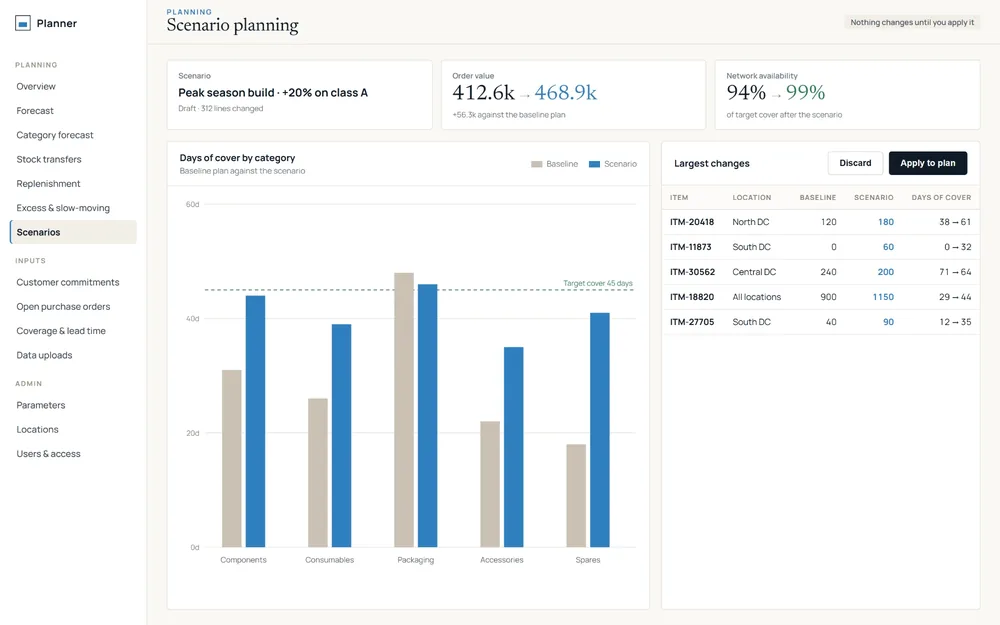The image size is (1000, 625).
Task: Open Coverage & lead time
Action: point(61,331)
